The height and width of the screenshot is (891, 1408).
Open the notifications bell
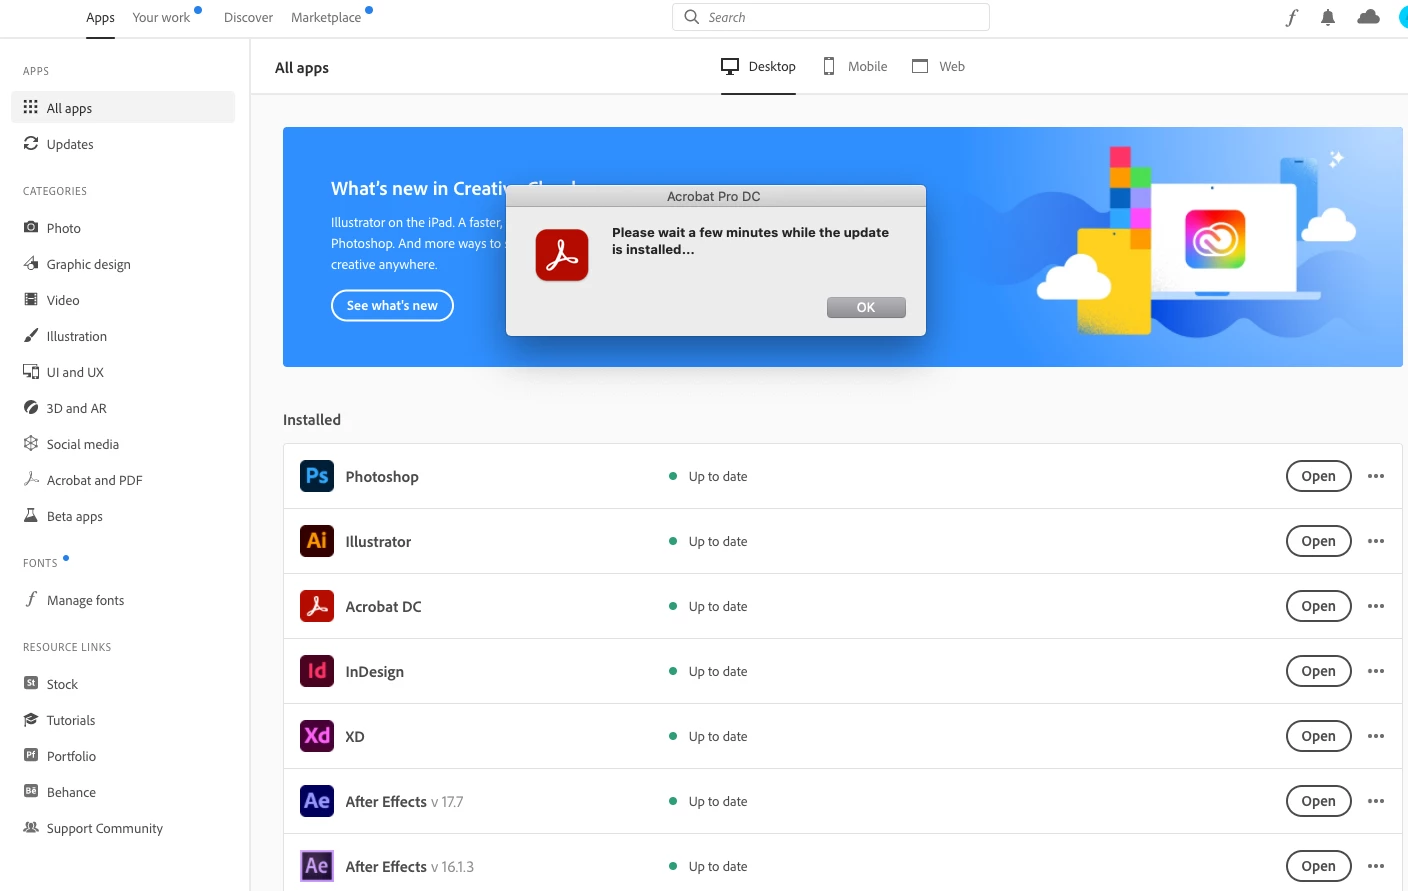(x=1328, y=17)
